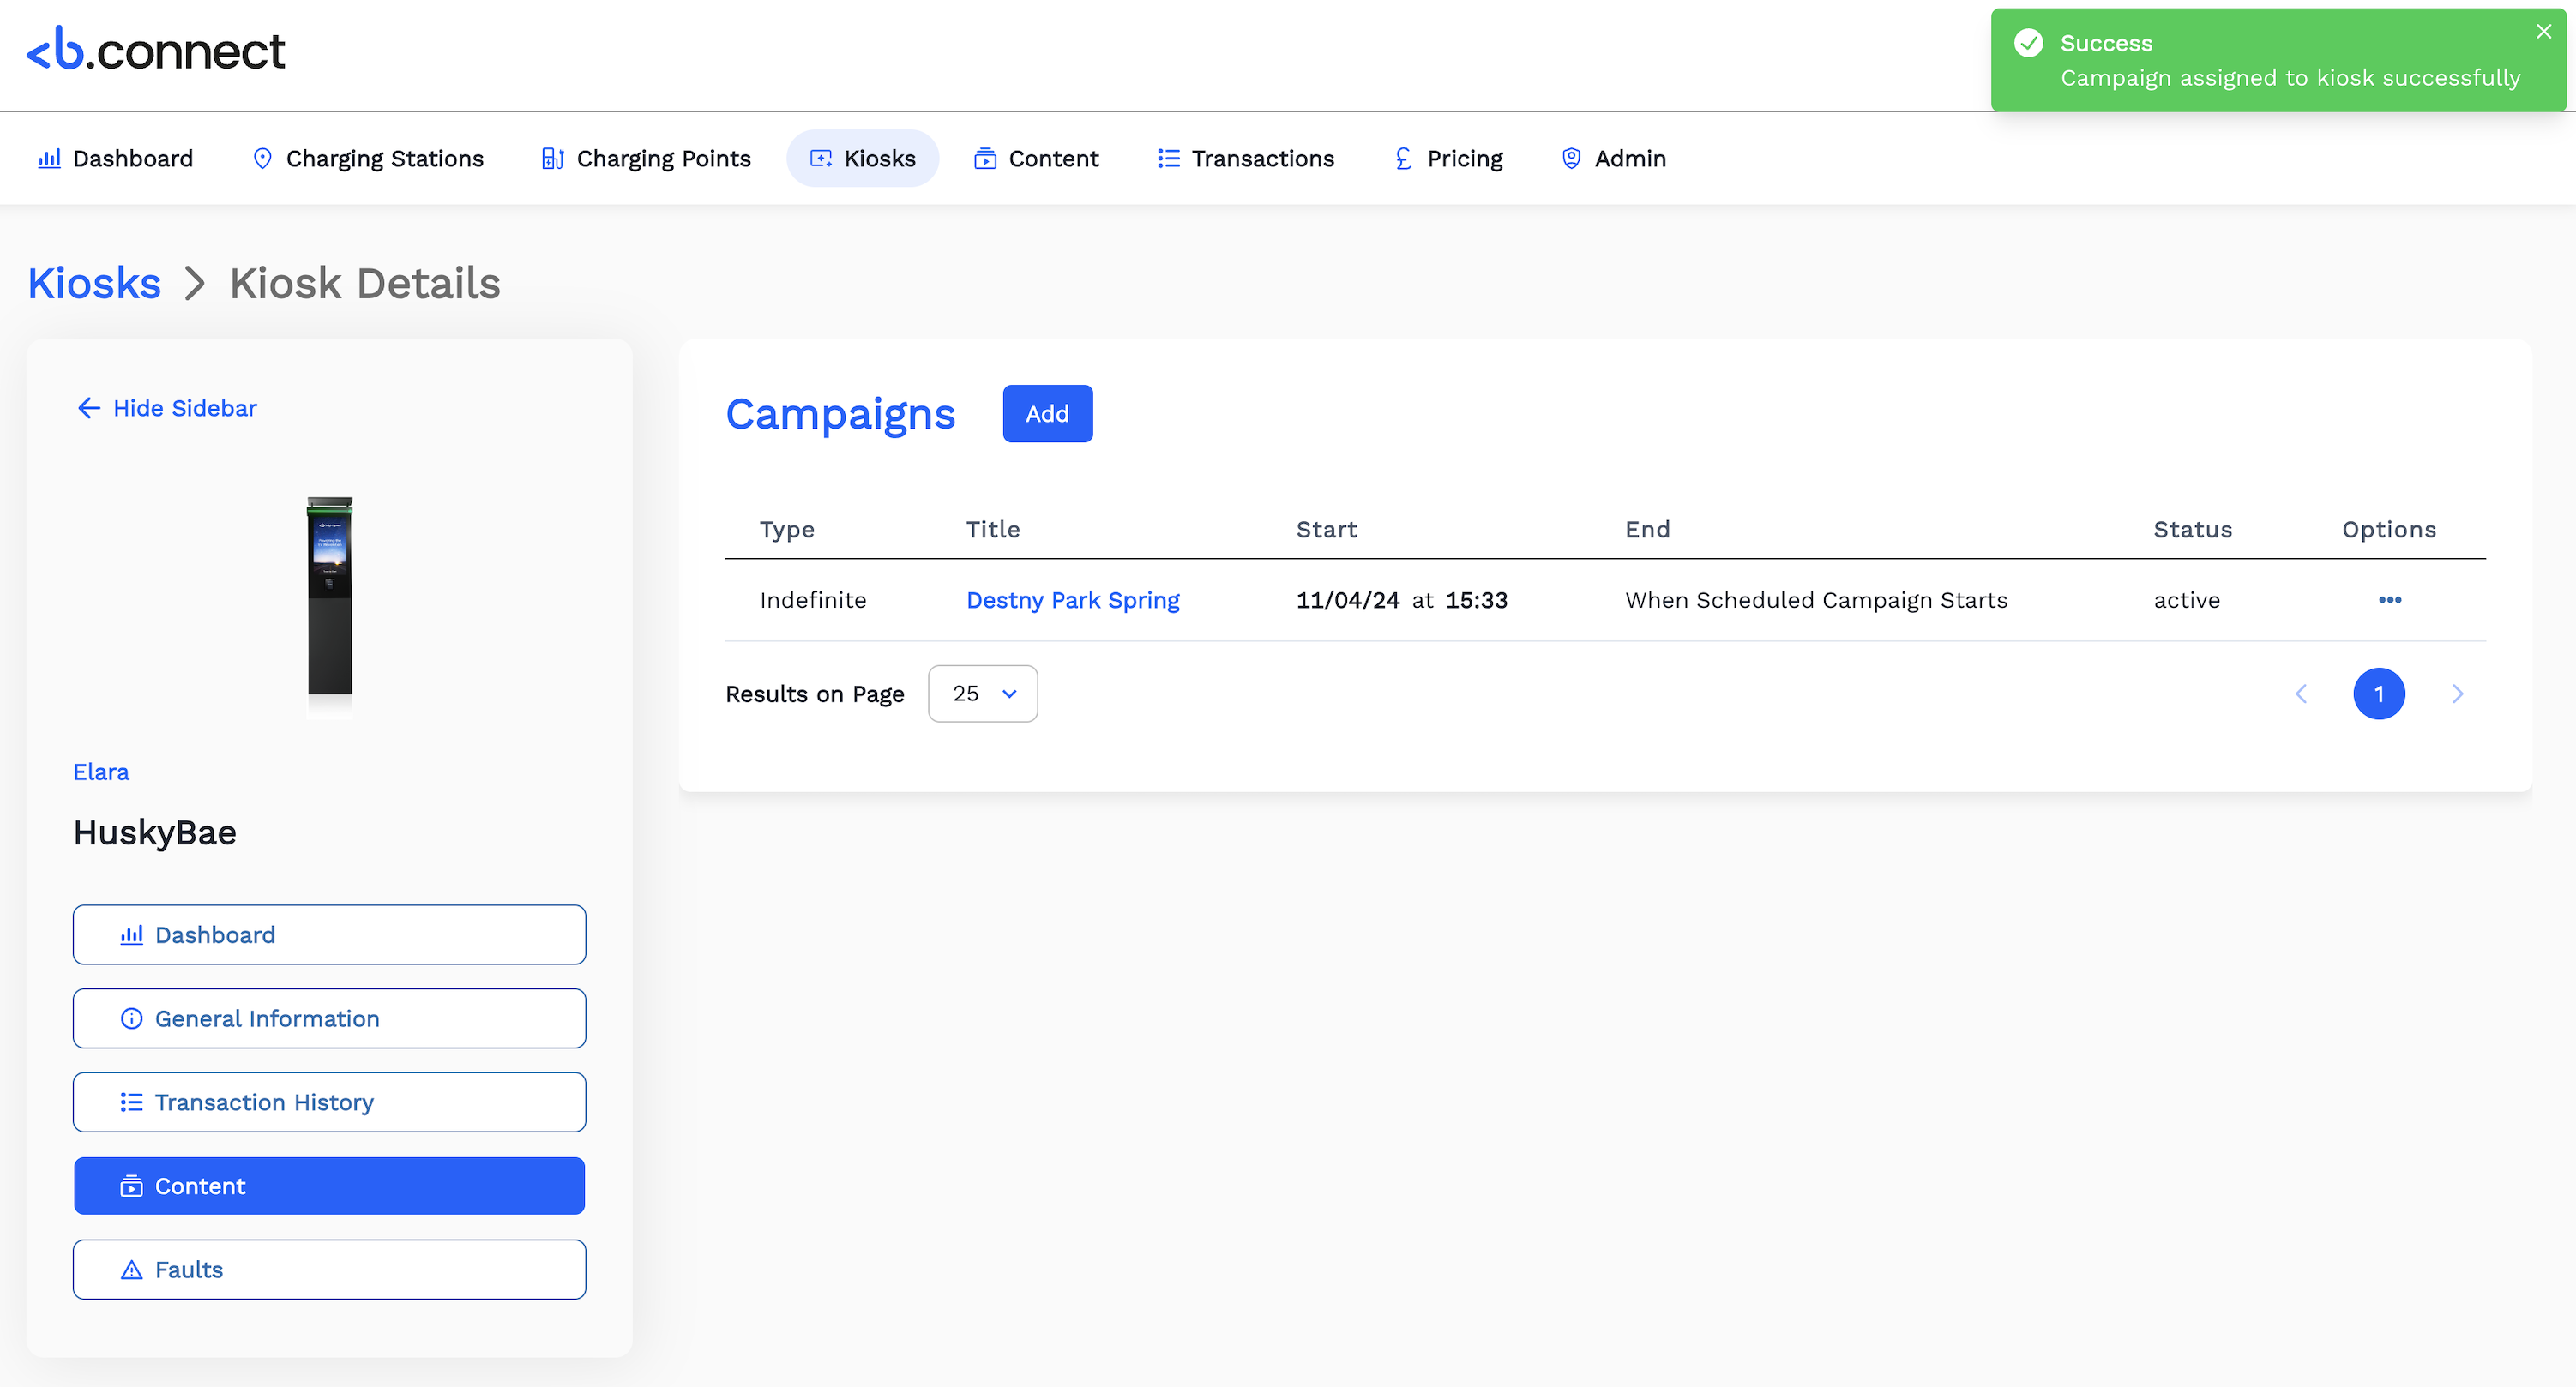Select the Transactions menu item
2576x1387 pixels.
[1246, 158]
